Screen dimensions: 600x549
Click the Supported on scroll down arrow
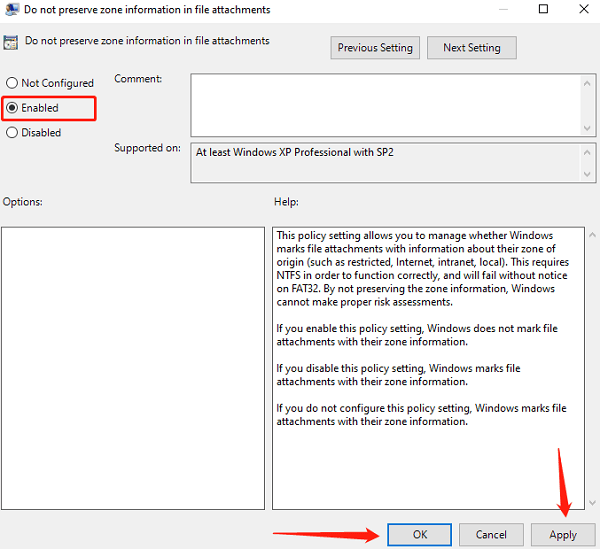tap(587, 174)
